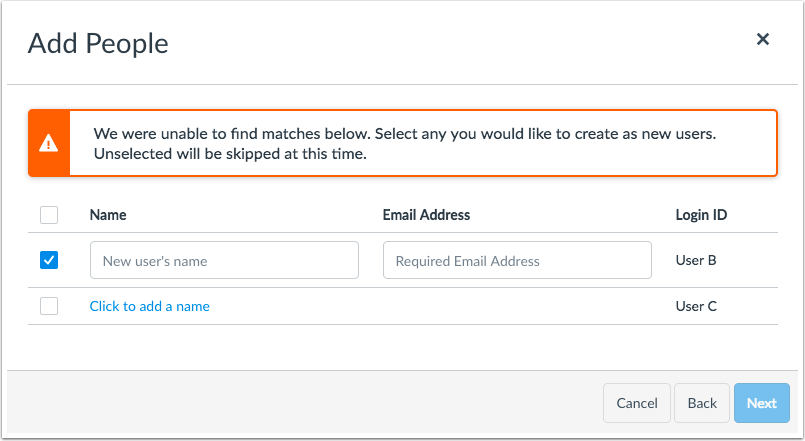Click the orange warning triangle icon
Viewport: 805px width, 441px height.
[48, 143]
